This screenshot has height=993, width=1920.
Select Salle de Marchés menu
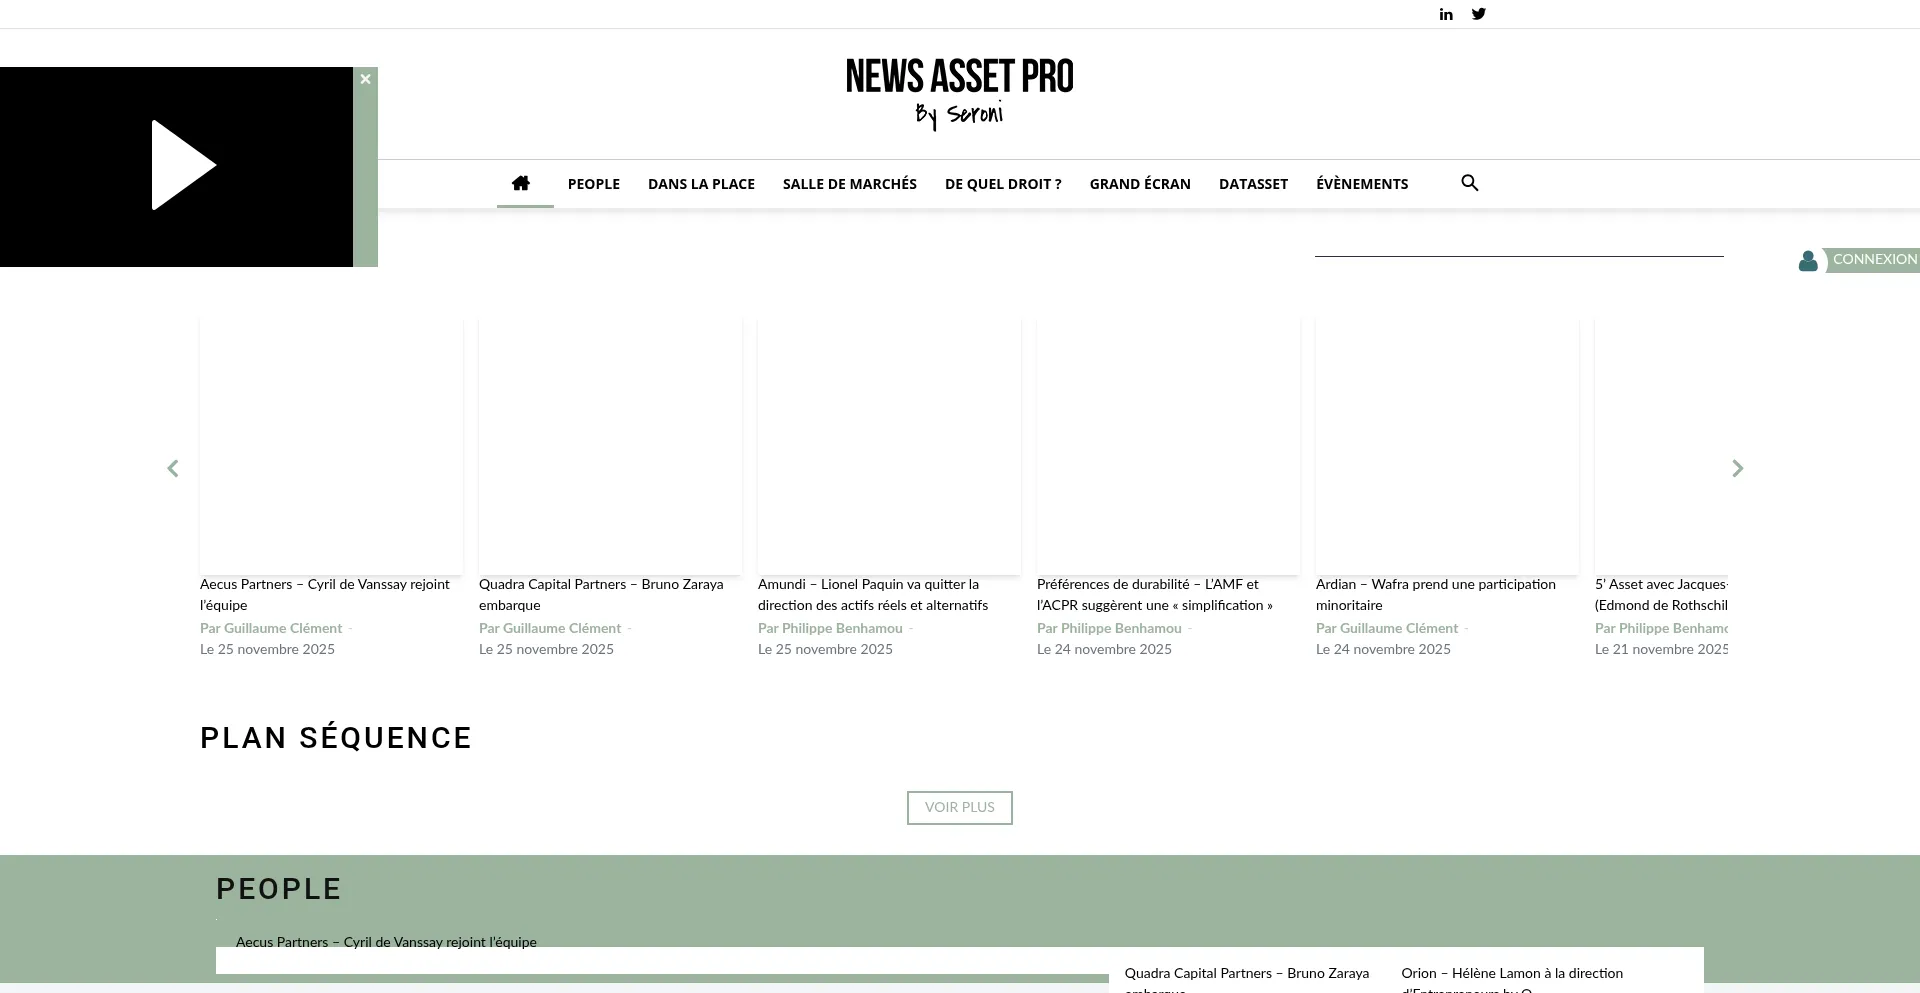click(849, 184)
